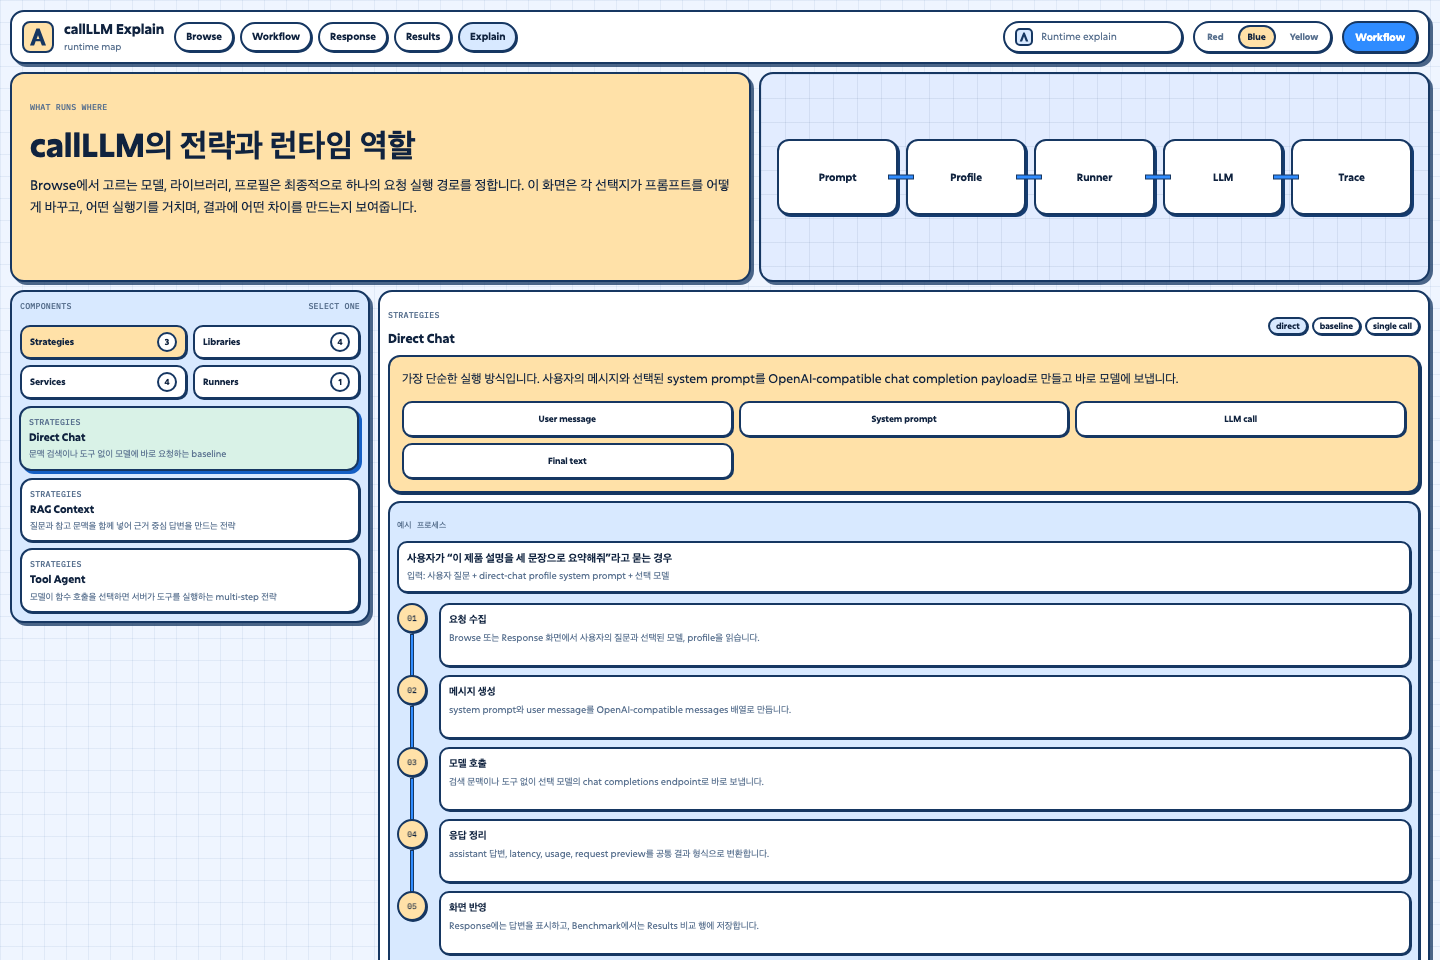This screenshot has height=960, width=1440.
Task: Click step marker 04 on the timeline
Action: click(x=412, y=835)
